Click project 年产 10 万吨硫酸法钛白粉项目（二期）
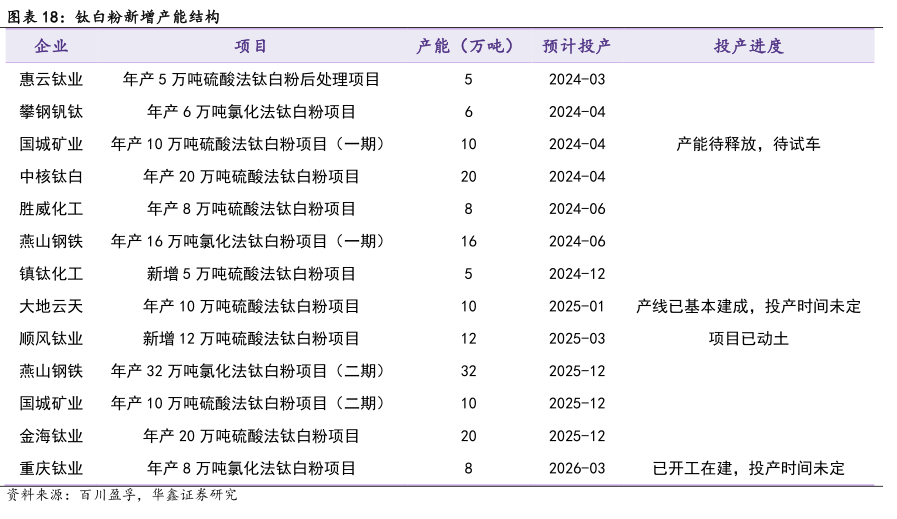Screen dimensions: 897x519 pyautogui.click(x=248, y=403)
